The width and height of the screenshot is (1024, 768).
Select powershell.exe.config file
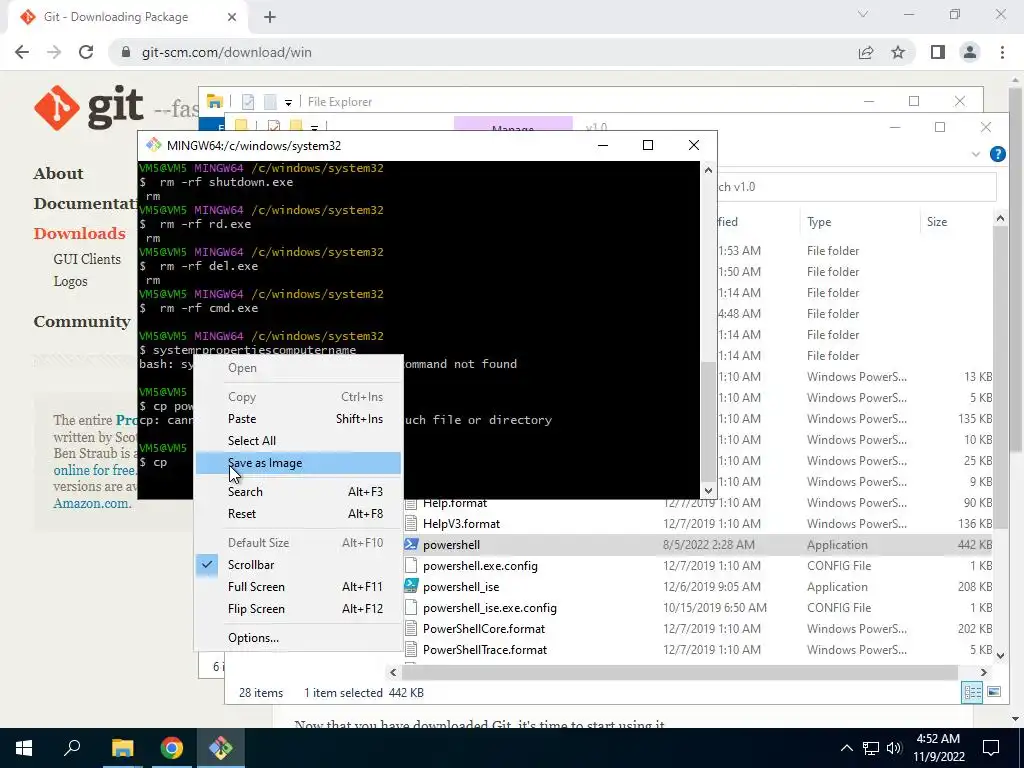point(480,566)
